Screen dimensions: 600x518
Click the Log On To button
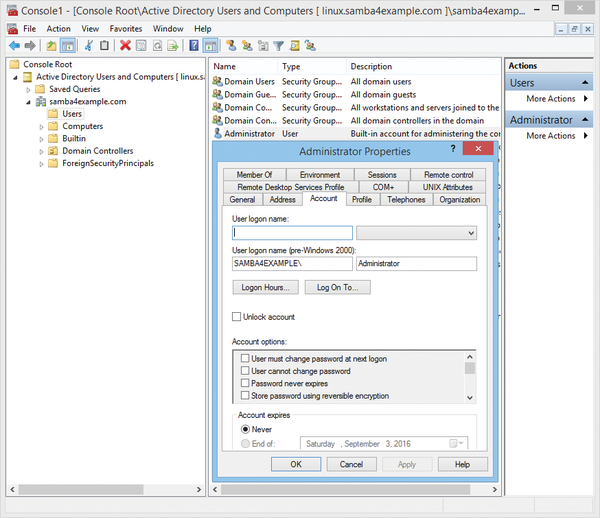click(x=338, y=287)
